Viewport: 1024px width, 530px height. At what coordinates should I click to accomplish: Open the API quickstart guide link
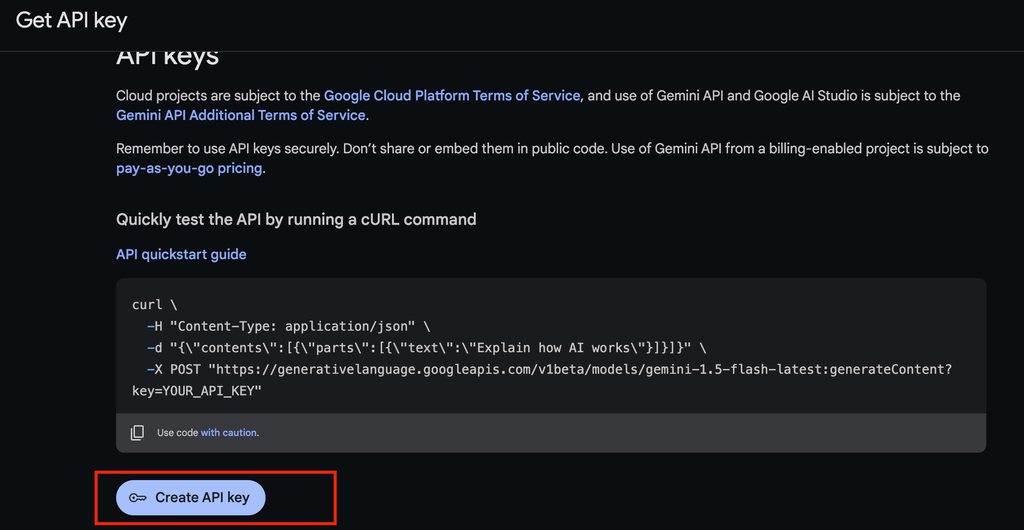(x=181, y=254)
